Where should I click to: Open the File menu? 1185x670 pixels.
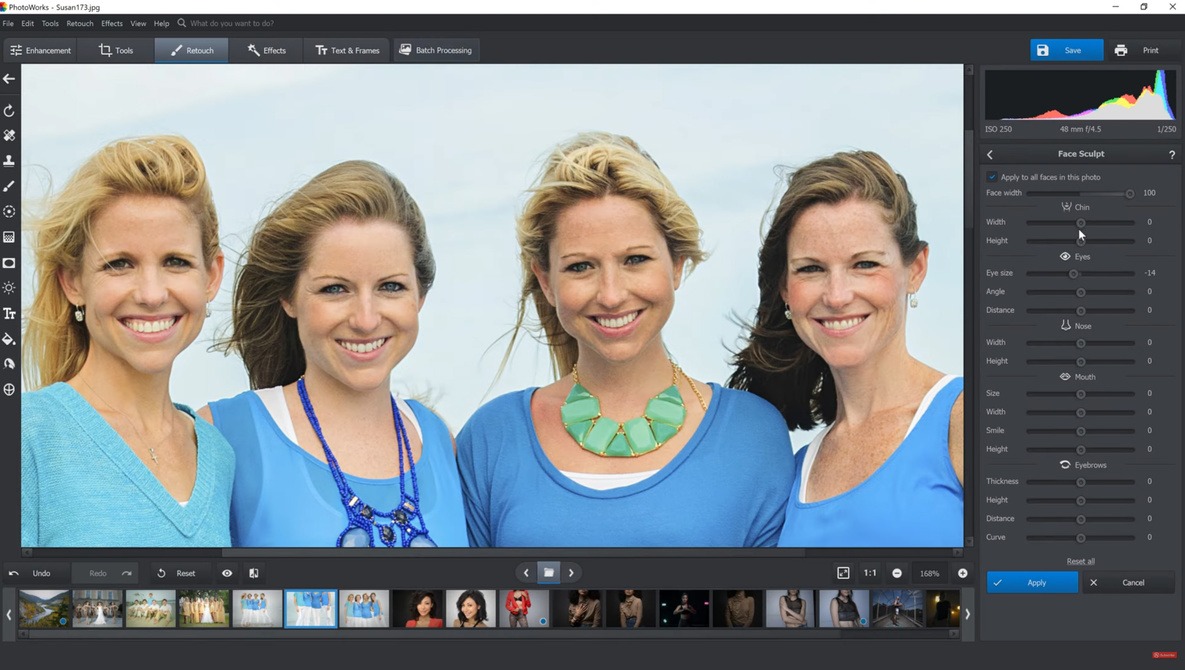8,23
